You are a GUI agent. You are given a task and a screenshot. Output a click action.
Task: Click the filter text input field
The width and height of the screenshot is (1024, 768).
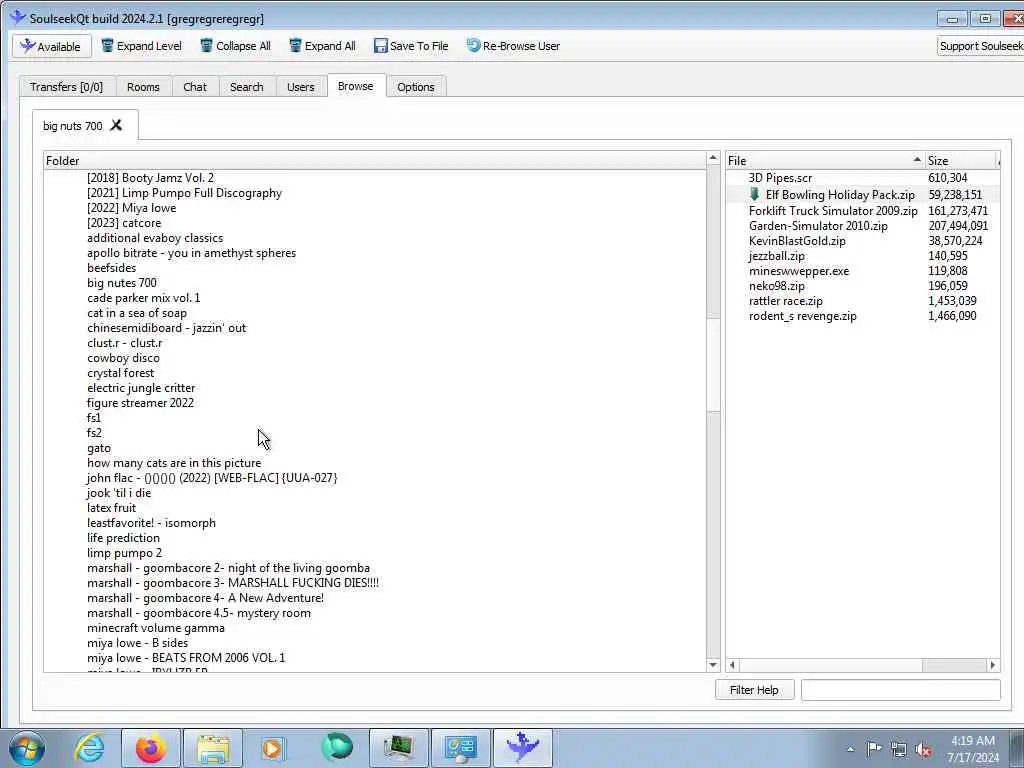(x=901, y=690)
